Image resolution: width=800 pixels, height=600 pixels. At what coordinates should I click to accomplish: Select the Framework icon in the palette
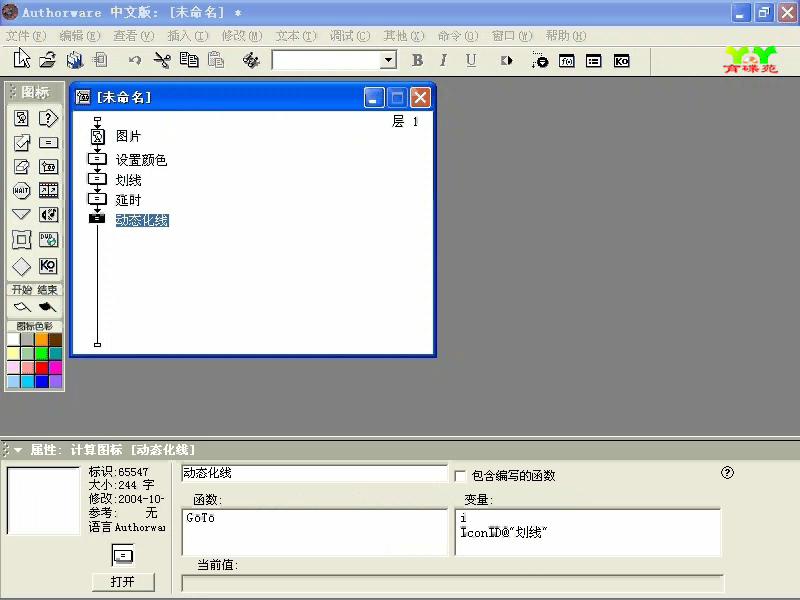click(x=21, y=239)
